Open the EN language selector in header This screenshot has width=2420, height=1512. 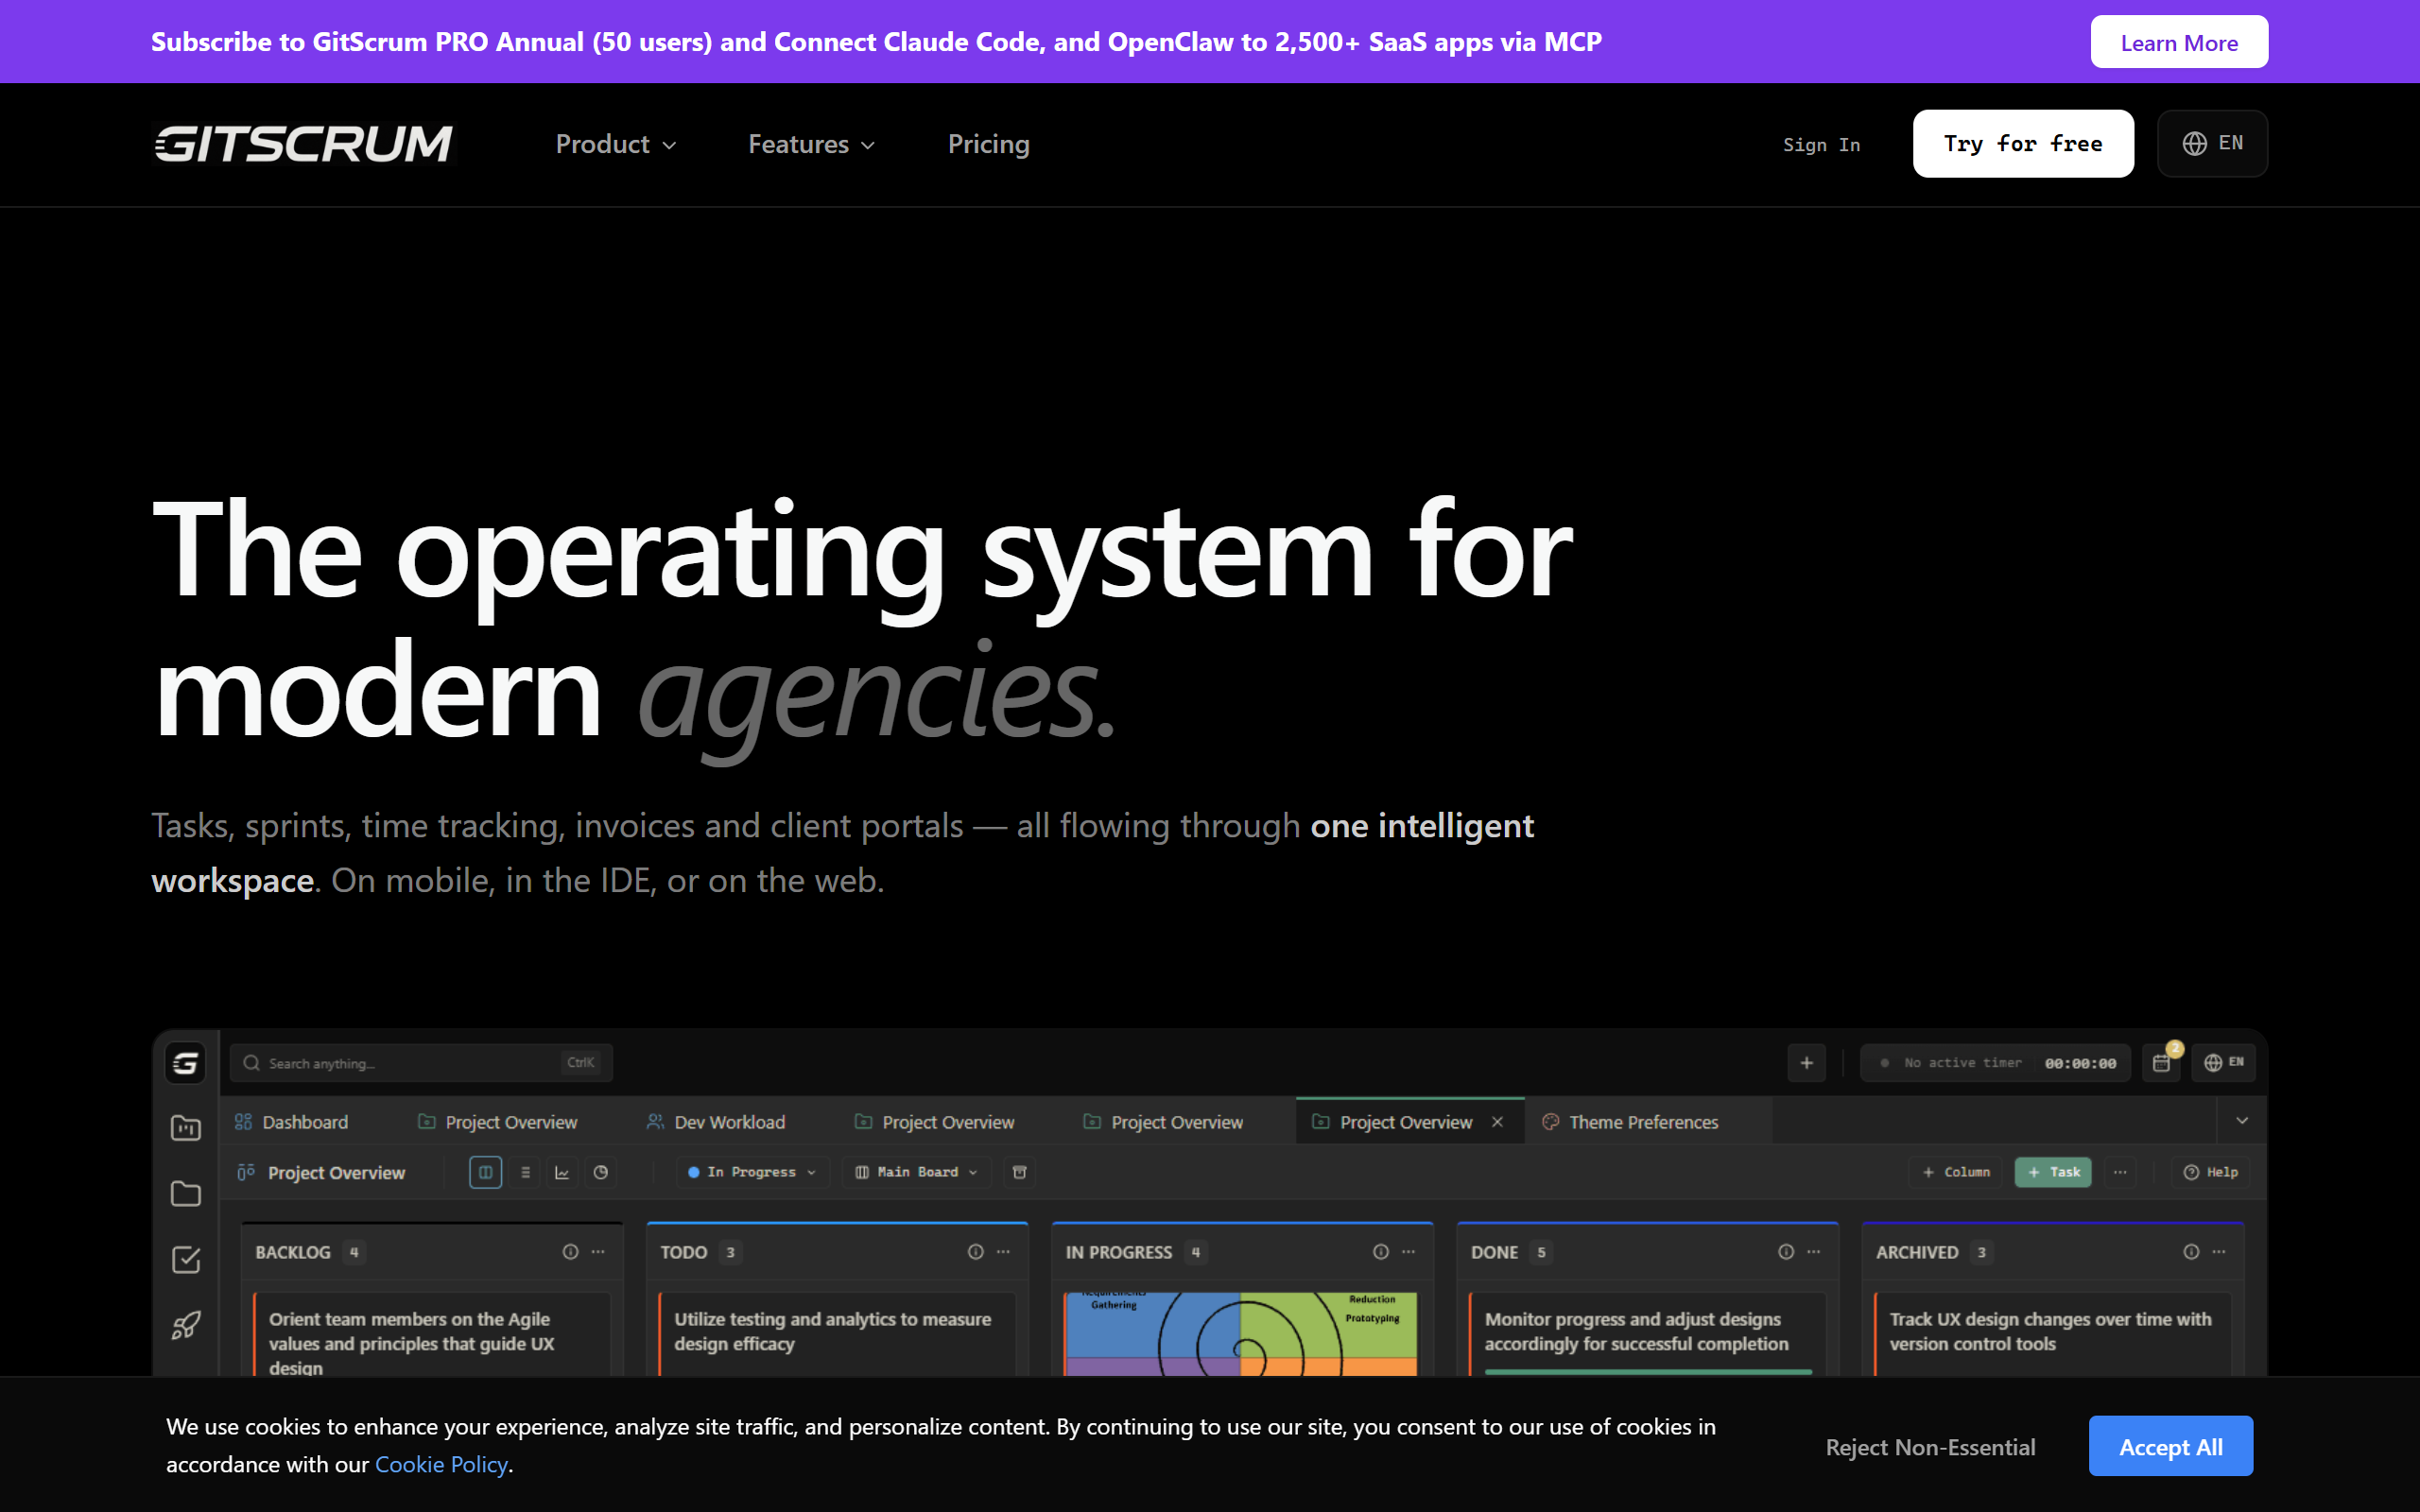2212,143
